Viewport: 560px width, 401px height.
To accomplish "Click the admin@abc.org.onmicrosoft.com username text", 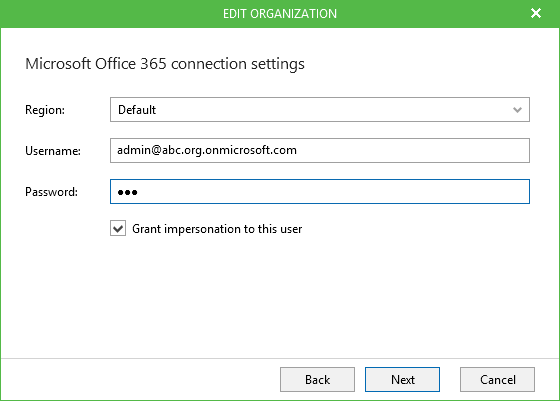I will pyautogui.click(x=207, y=150).
